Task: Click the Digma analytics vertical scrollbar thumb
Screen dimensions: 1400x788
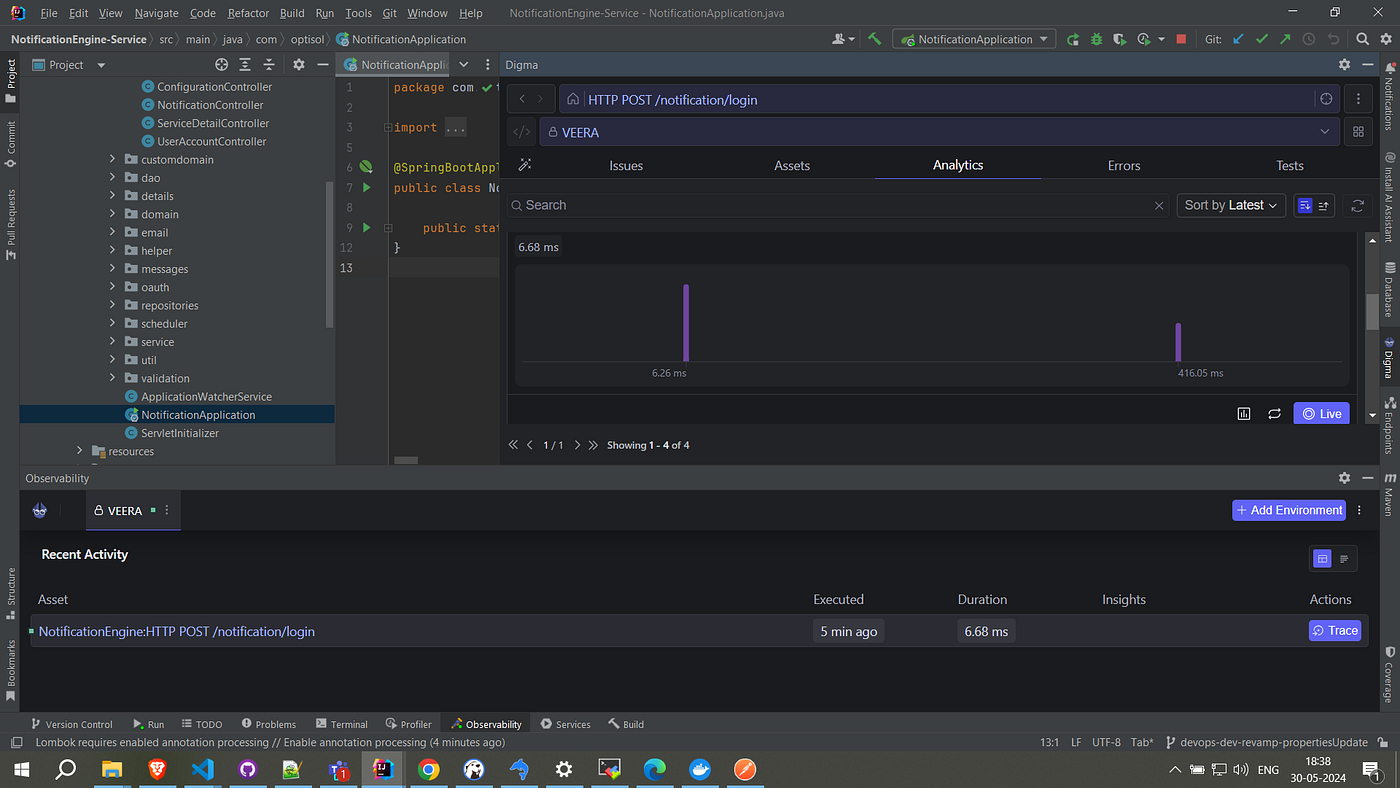Action: (x=1372, y=311)
